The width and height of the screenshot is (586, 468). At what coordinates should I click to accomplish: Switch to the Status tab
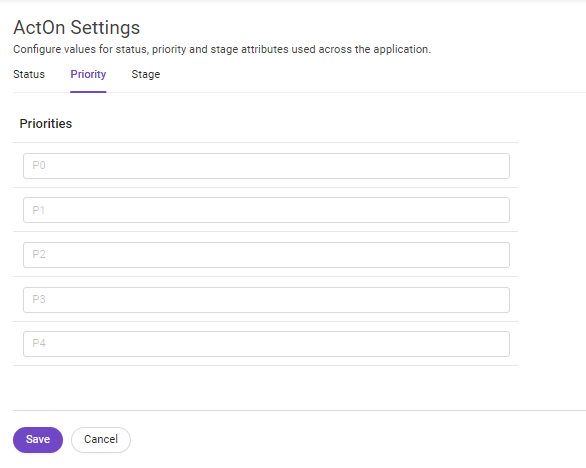point(29,74)
